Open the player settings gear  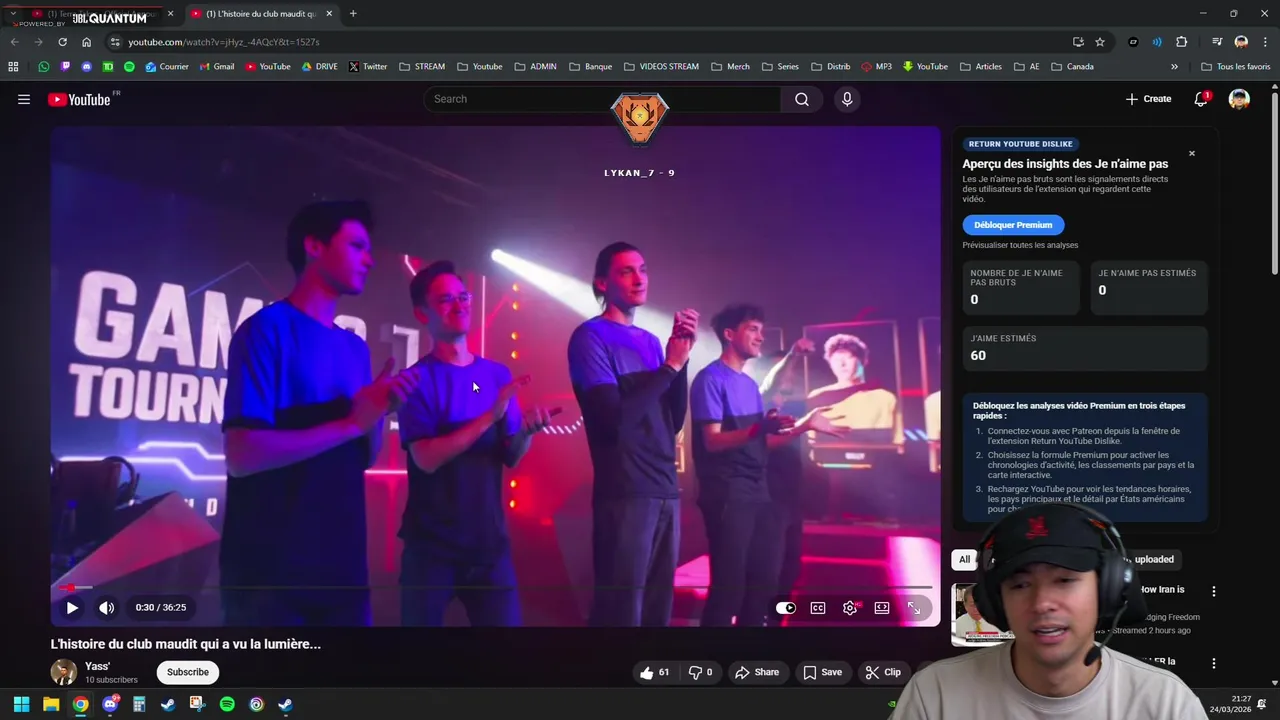(850, 608)
